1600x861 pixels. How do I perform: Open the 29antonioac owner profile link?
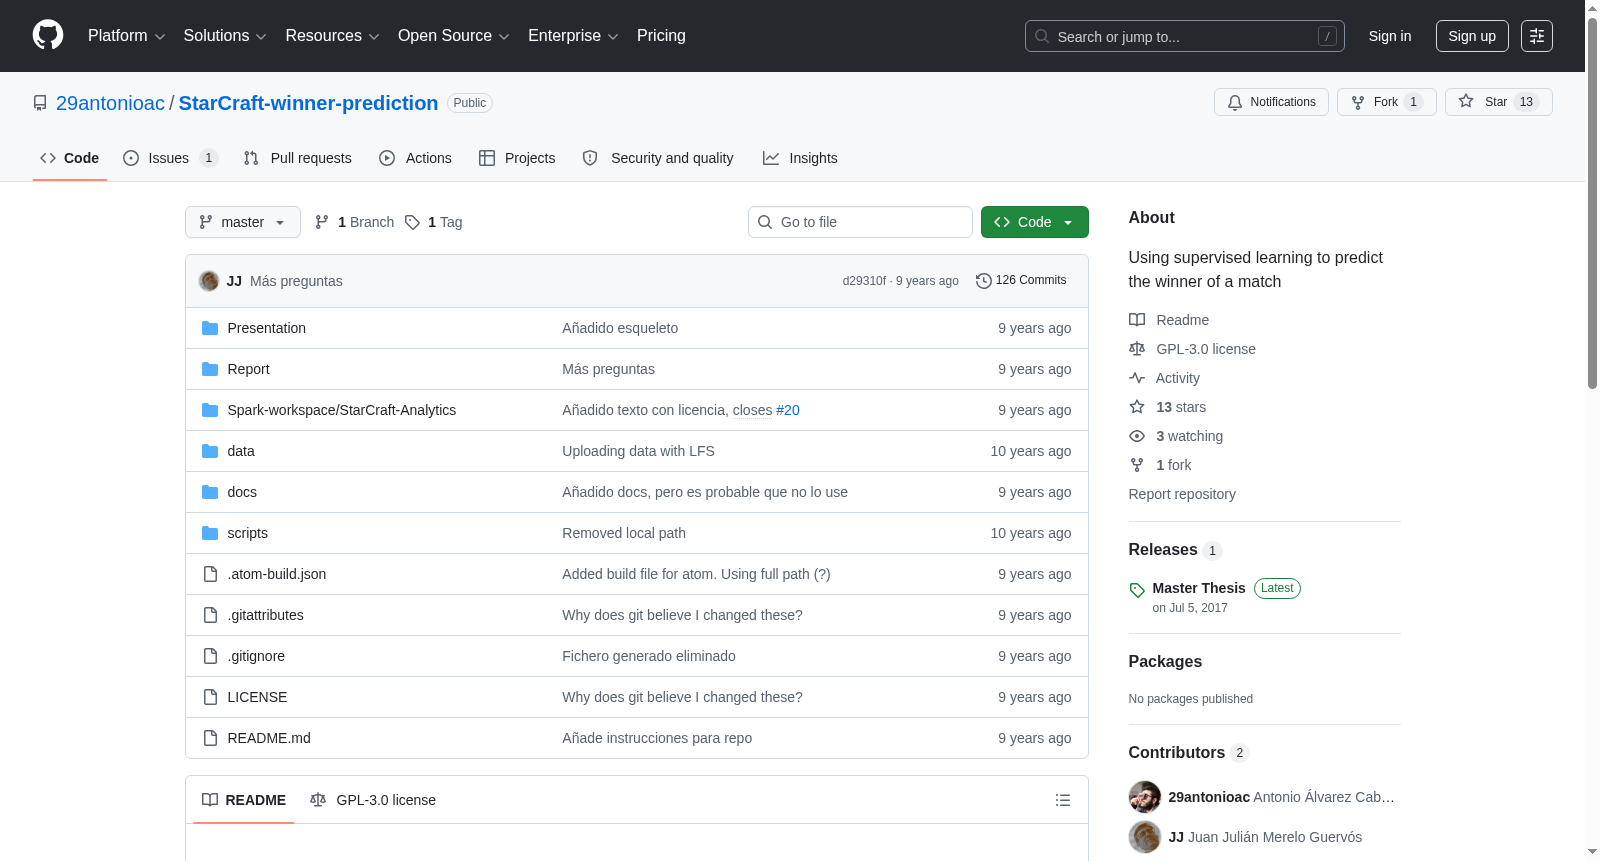110,103
